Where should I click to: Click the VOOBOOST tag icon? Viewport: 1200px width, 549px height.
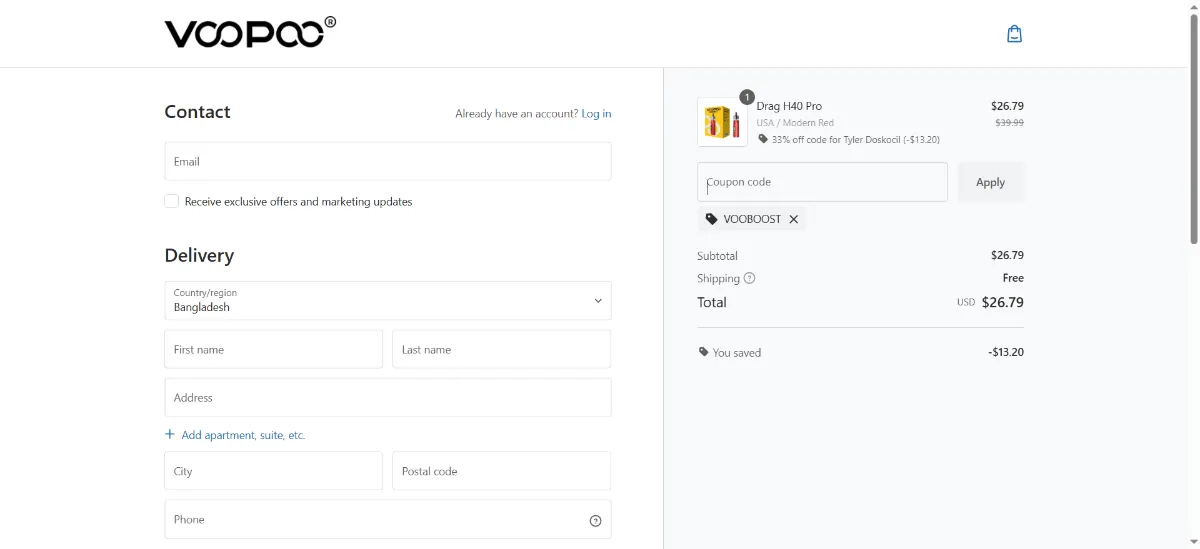(711, 219)
